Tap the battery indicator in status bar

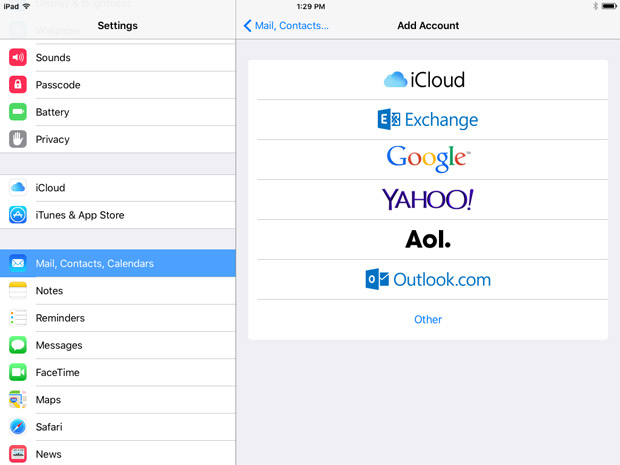[x=609, y=6]
